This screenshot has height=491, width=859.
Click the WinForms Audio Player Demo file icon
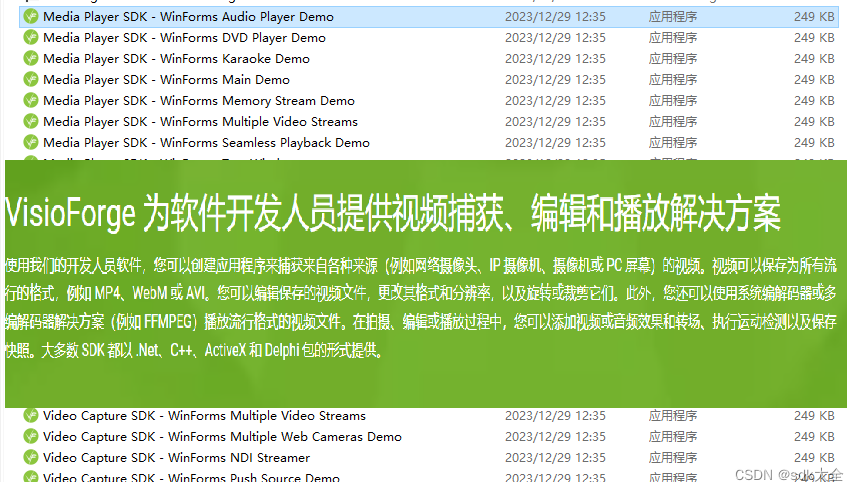click(x=31, y=17)
